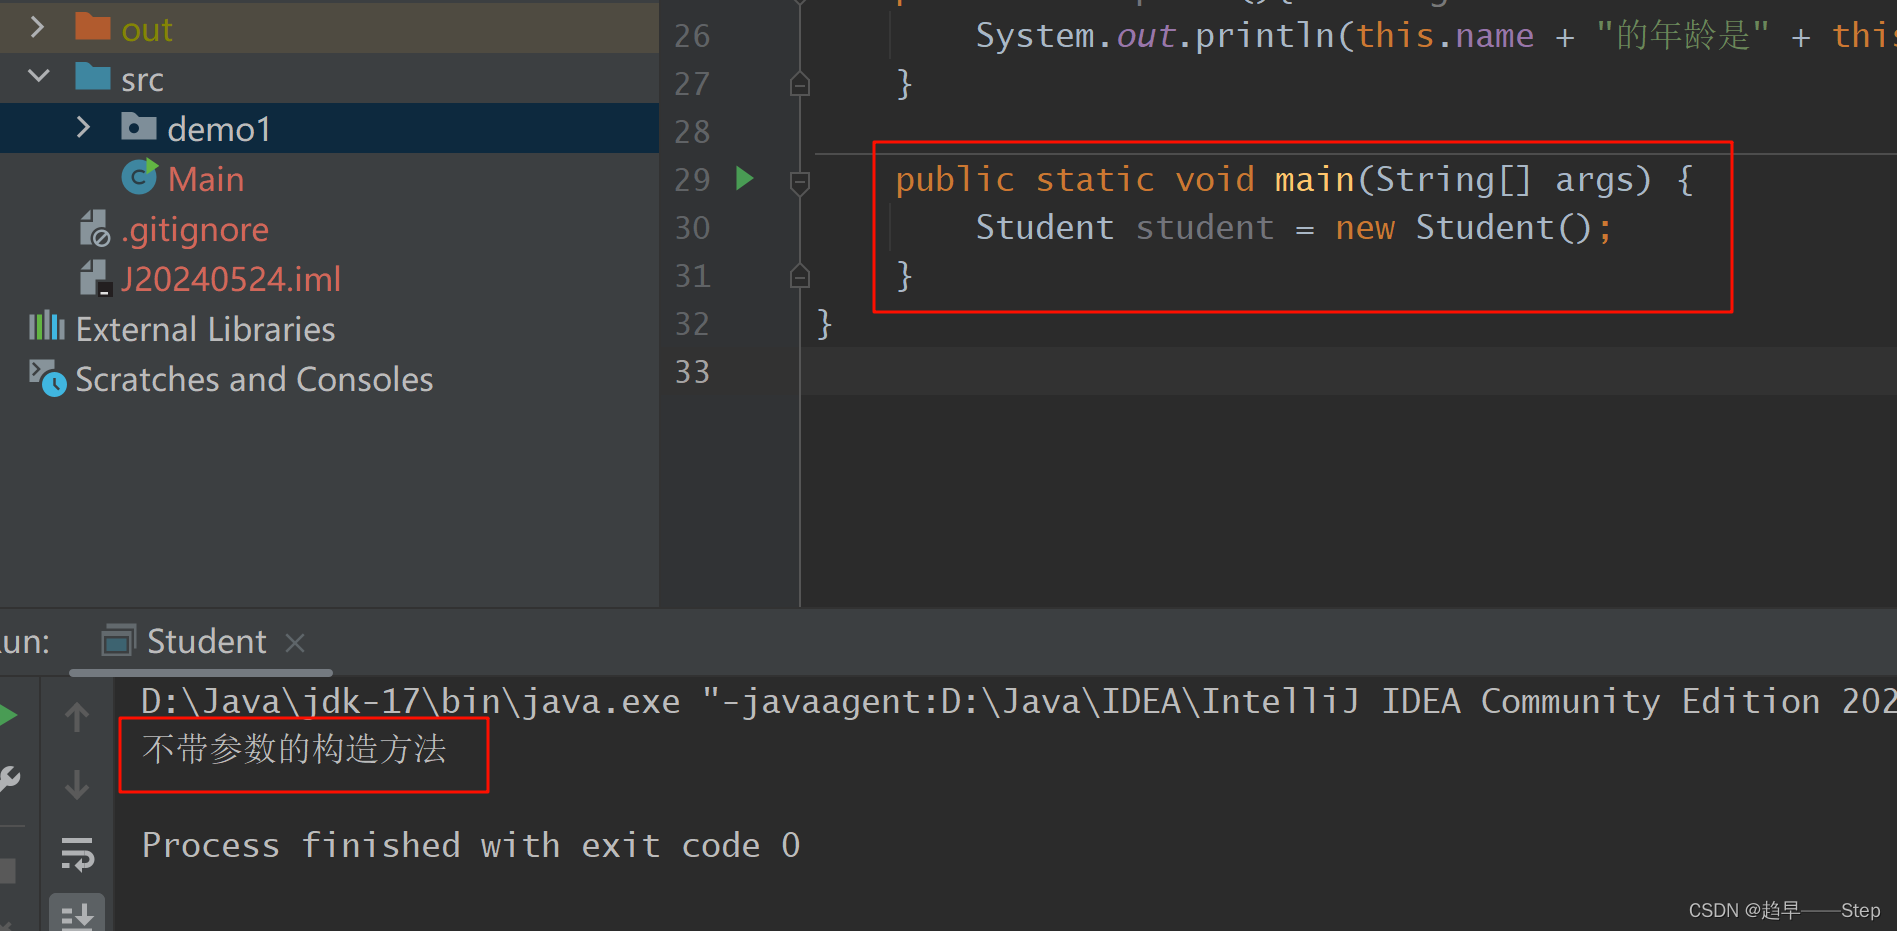Collapse main method fold marker on line 29
The height and width of the screenshot is (931, 1897).
click(x=799, y=182)
